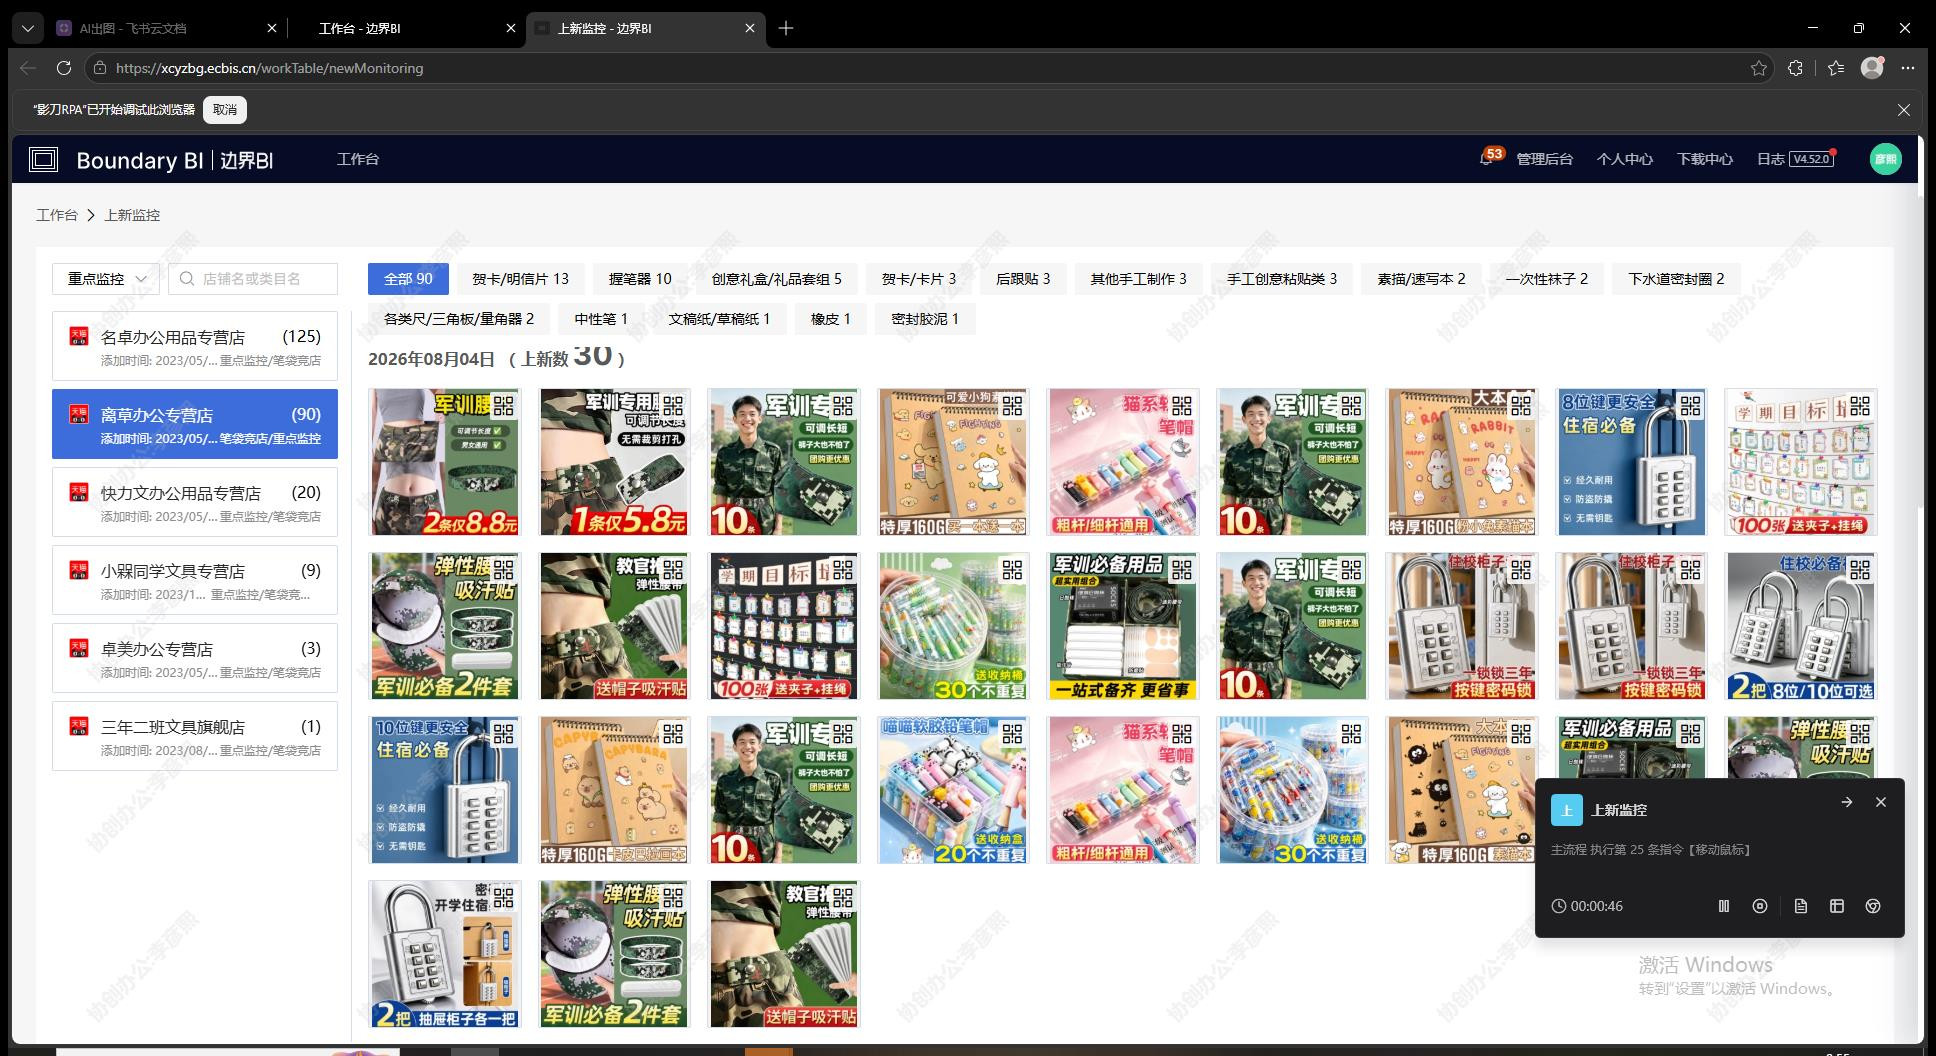Open the 2条仅8.8元 belt product thumbnail
This screenshot has width=1936, height=1056.
point(444,462)
